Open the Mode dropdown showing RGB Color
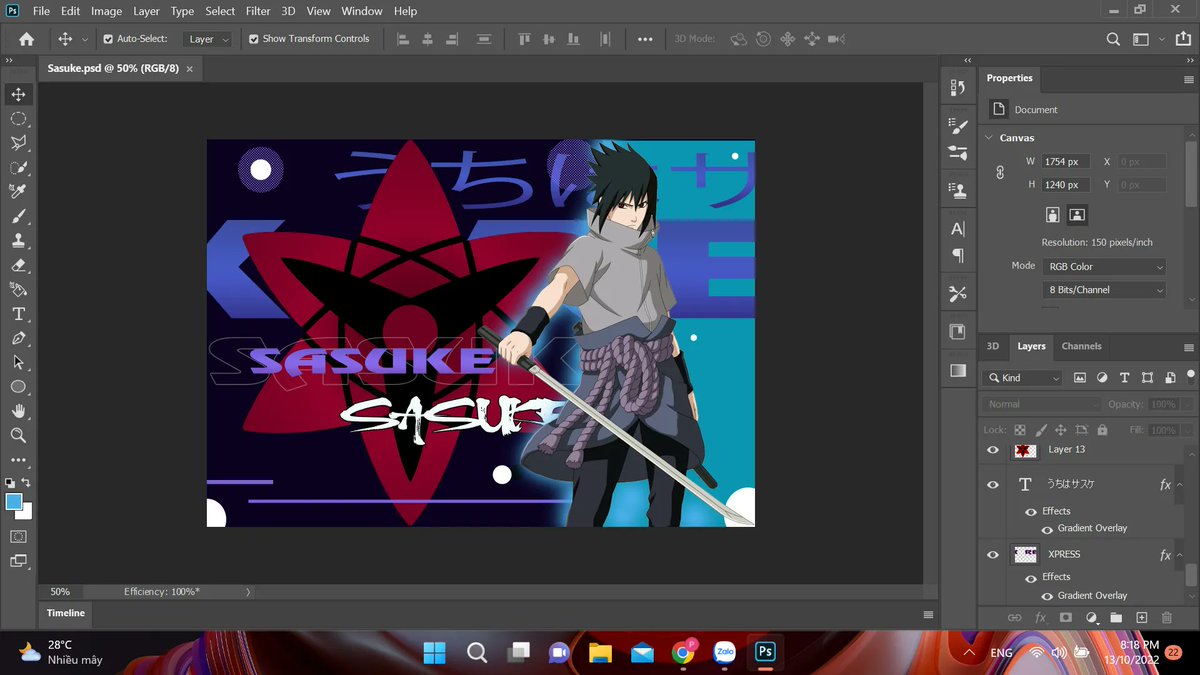 [1104, 265]
